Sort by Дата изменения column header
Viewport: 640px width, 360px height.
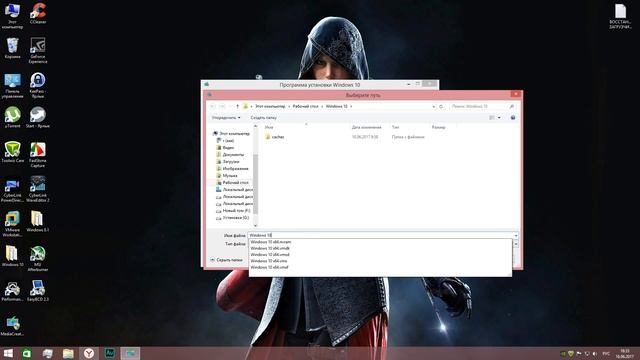(366, 127)
